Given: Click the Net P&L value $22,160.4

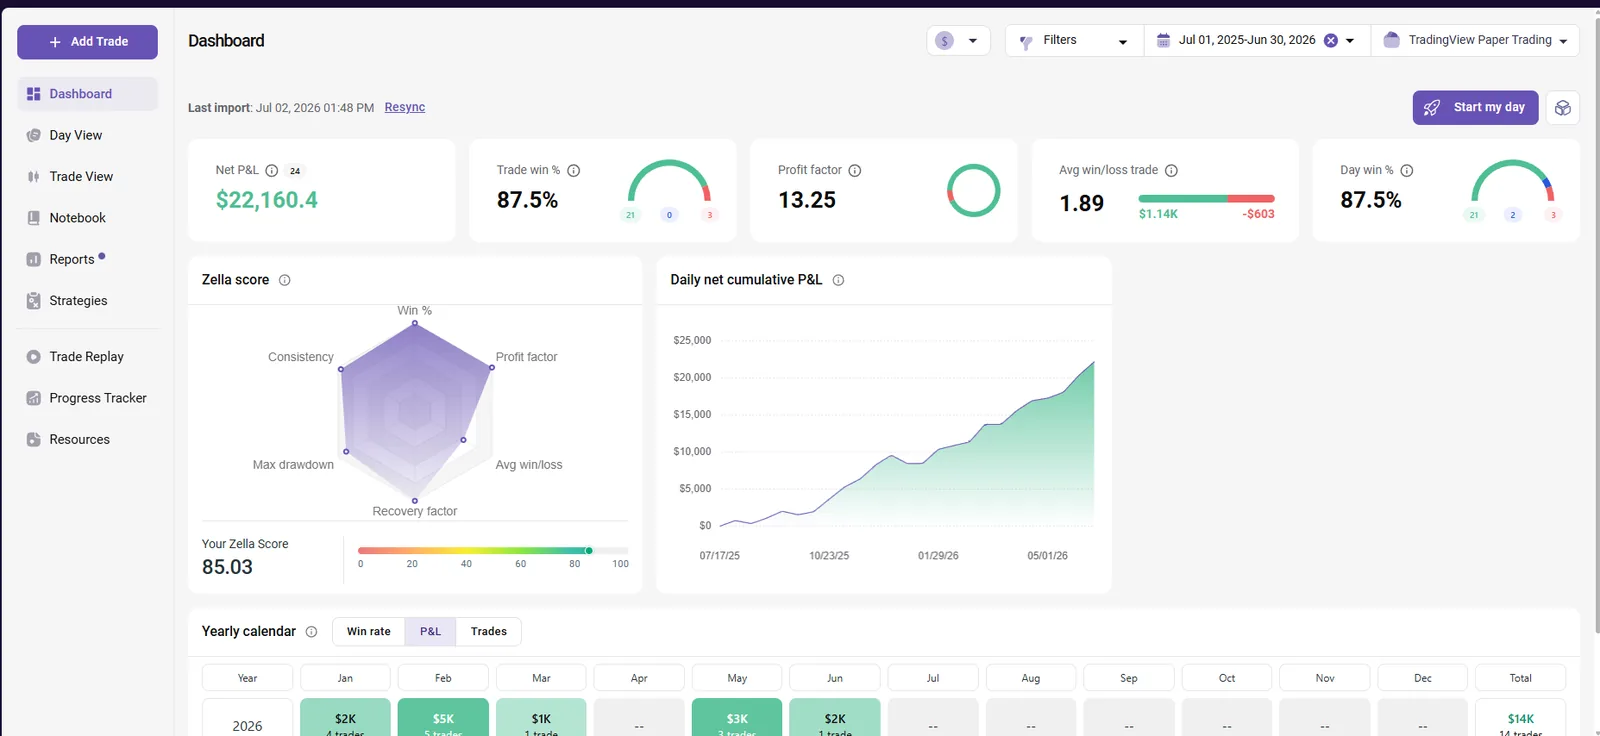Looking at the screenshot, I should pyautogui.click(x=267, y=200).
